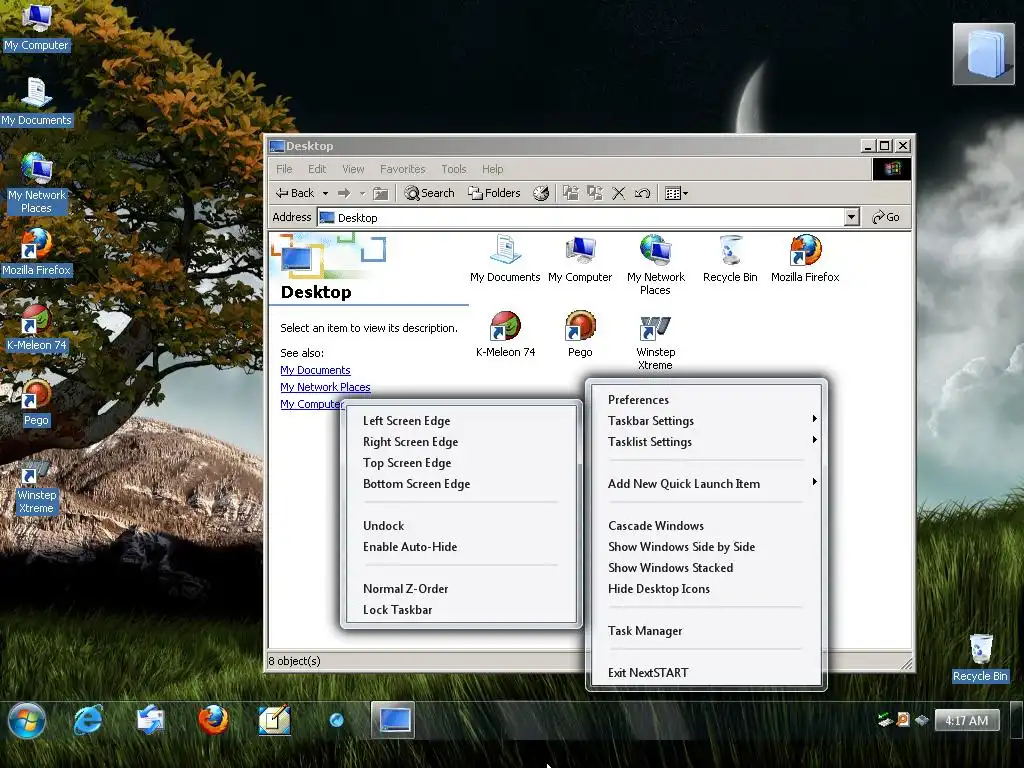Switch to Desktop window task on taskbar

pyautogui.click(x=393, y=720)
